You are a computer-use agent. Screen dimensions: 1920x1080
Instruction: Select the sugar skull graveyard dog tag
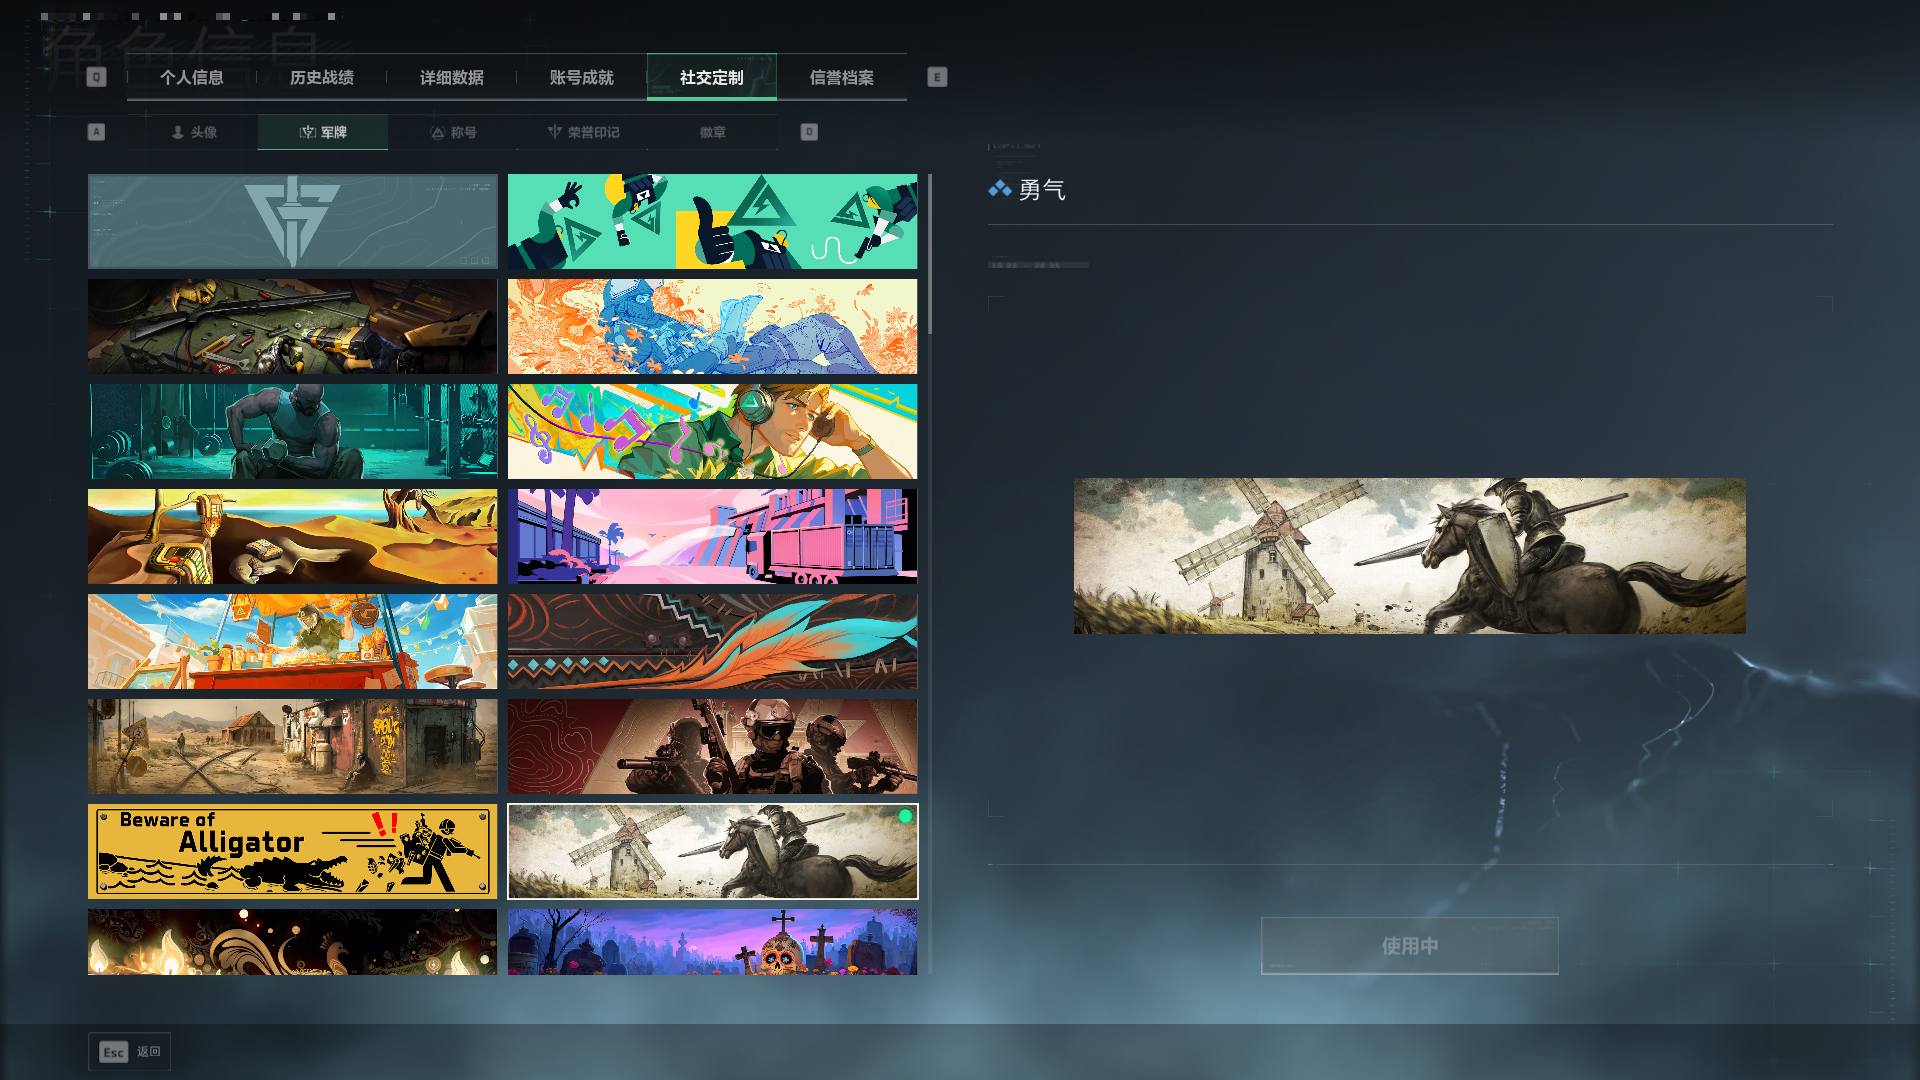pyautogui.click(x=712, y=942)
